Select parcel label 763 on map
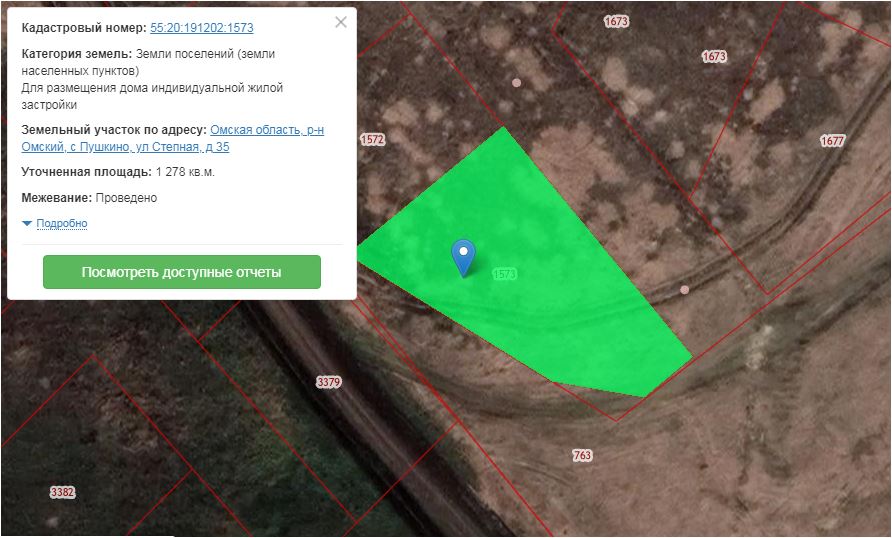This screenshot has width=892, height=538. tap(582, 455)
